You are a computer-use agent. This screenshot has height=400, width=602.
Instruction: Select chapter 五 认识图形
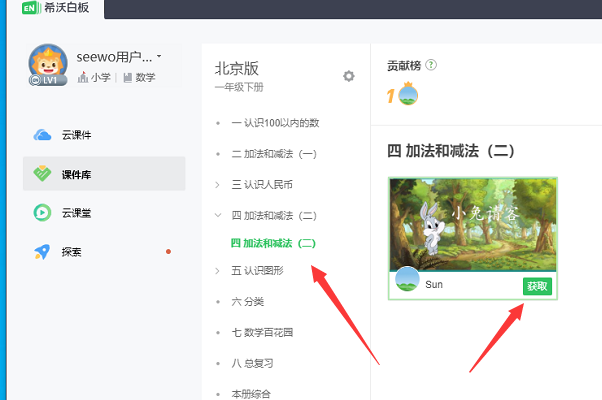(257, 271)
